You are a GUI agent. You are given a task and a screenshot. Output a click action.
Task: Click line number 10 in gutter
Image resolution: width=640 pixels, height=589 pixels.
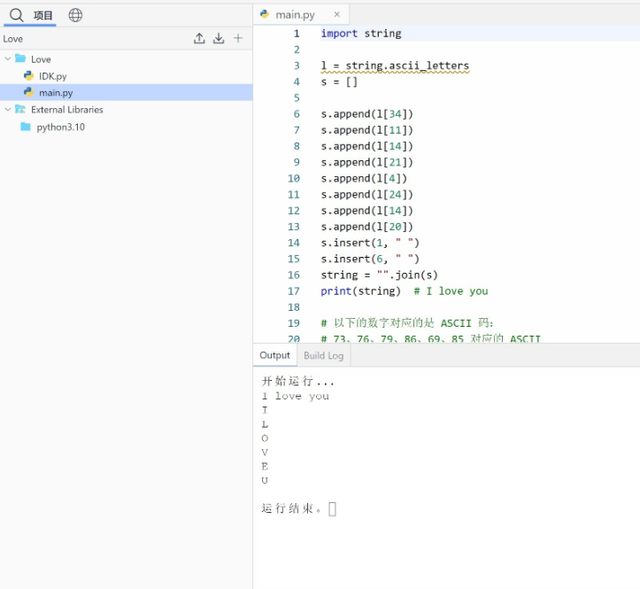click(293, 178)
